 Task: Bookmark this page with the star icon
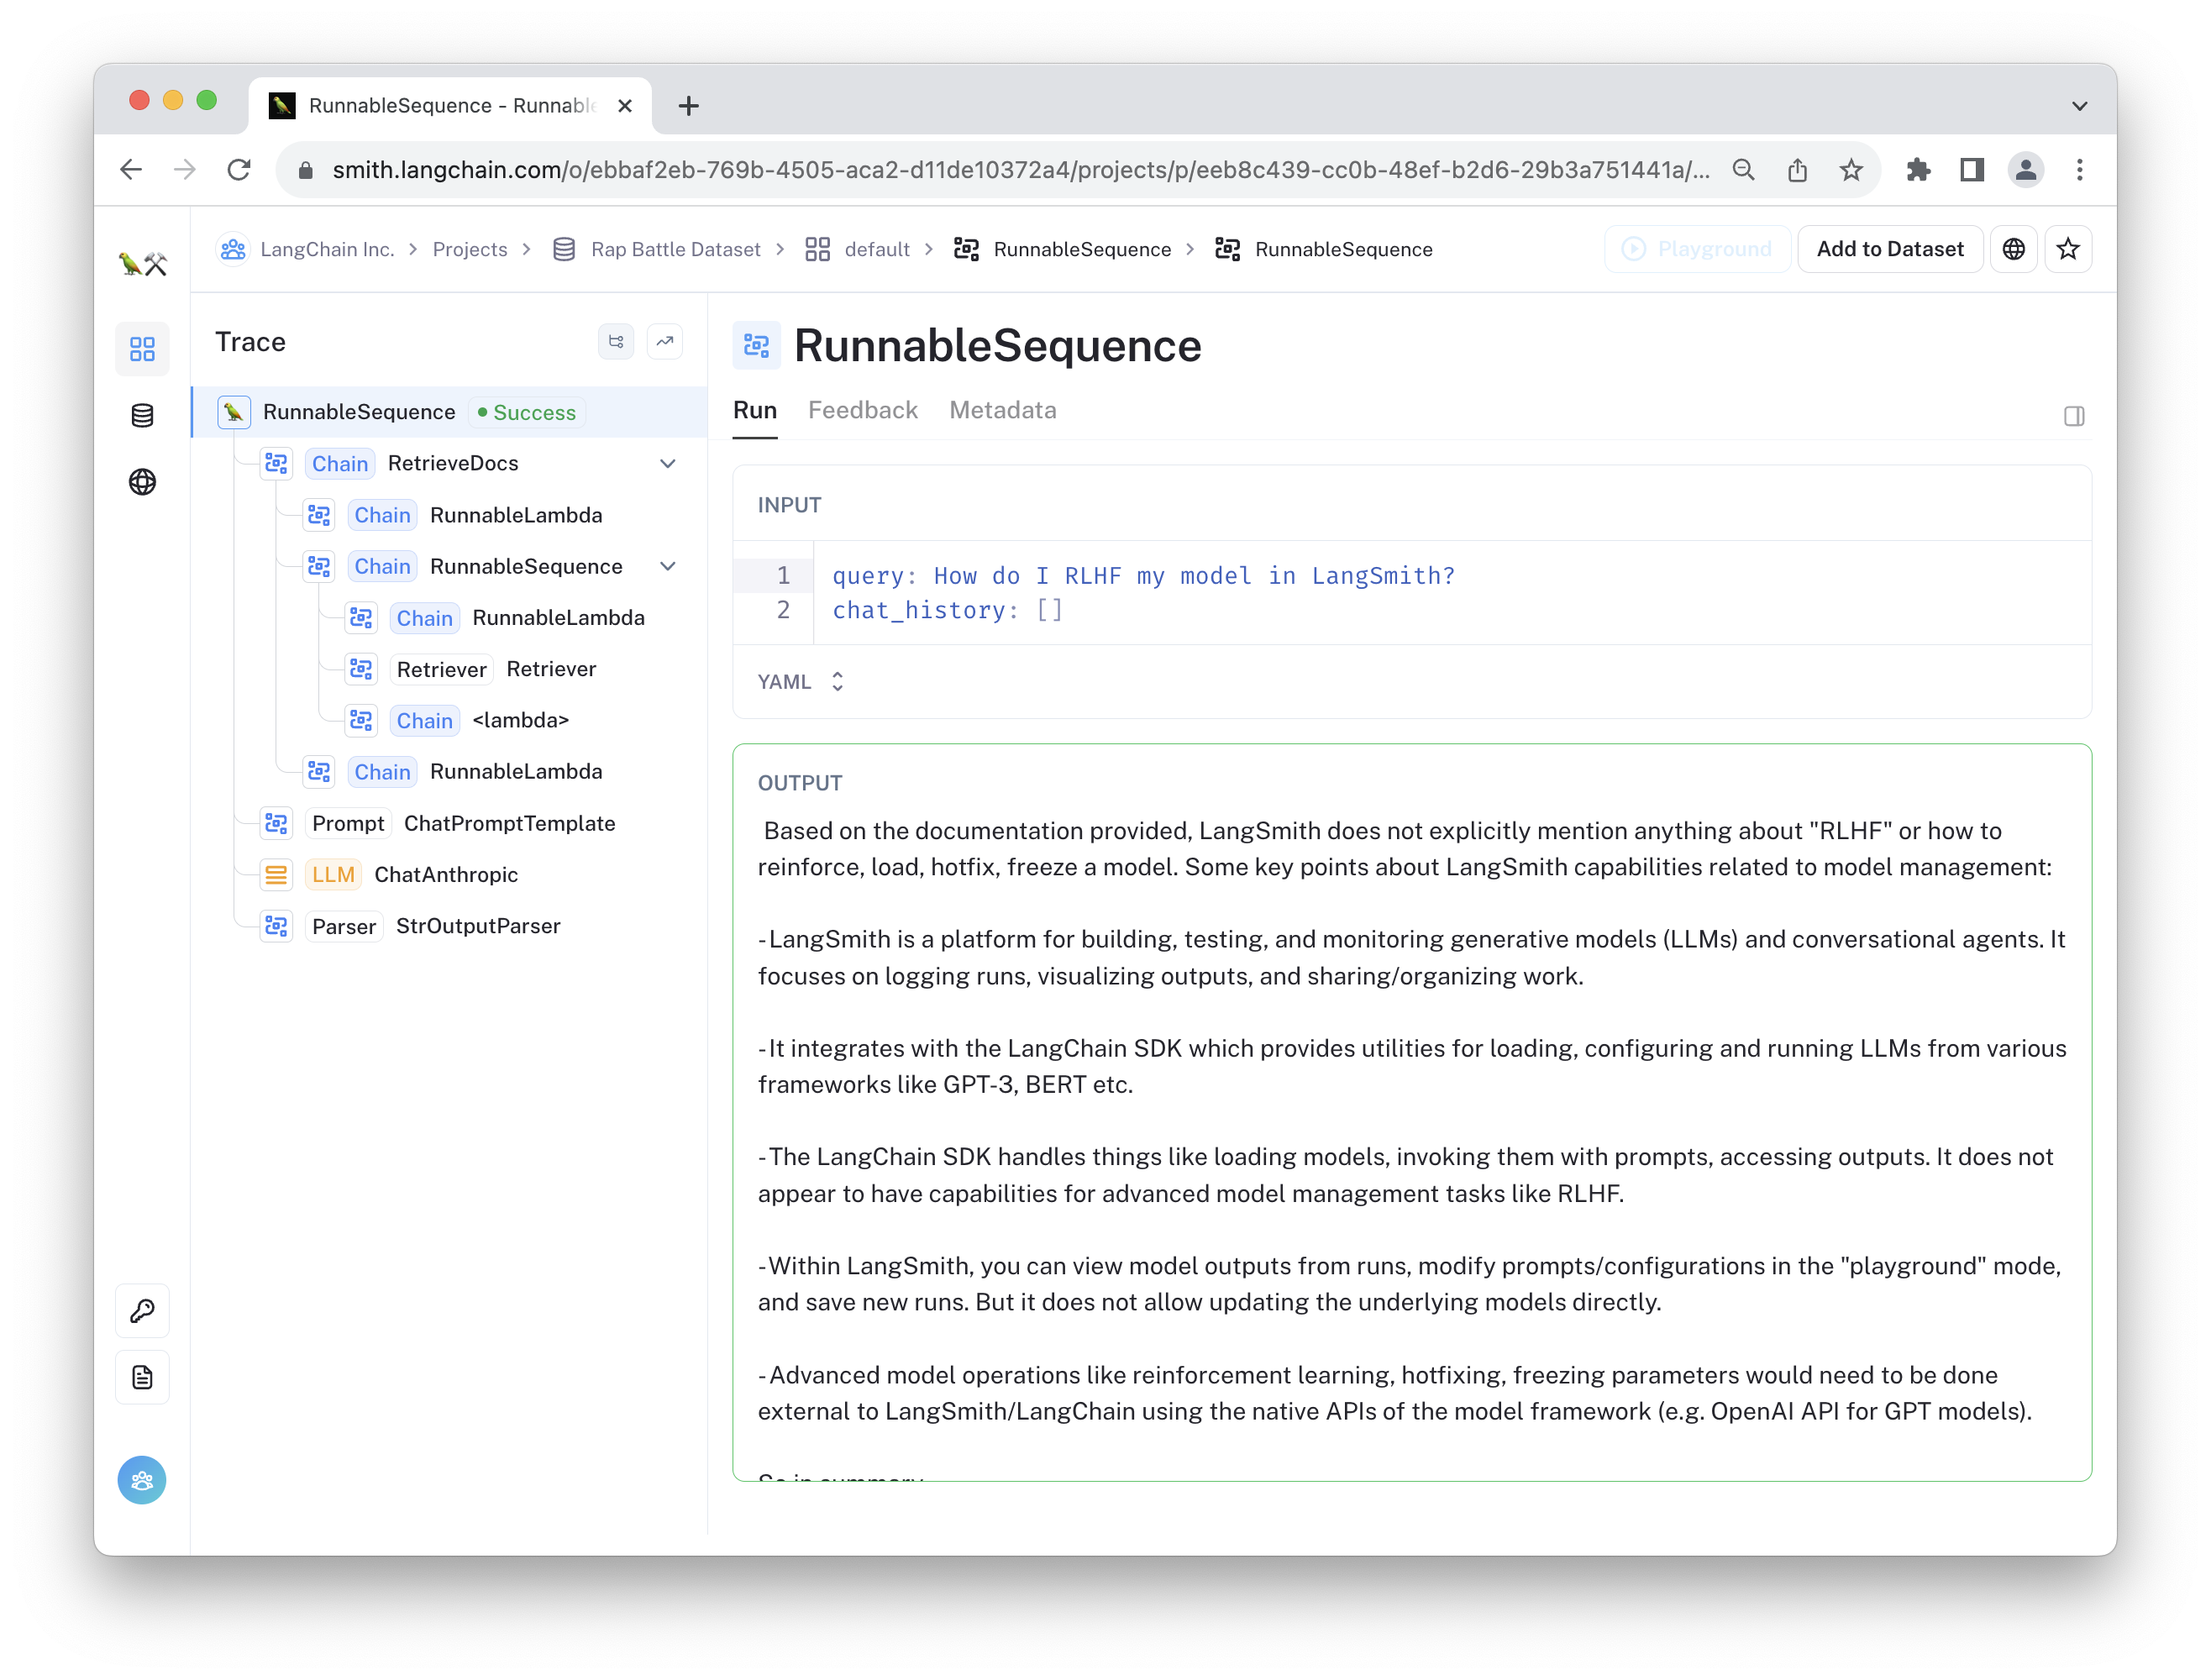[x=1851, y=170]
